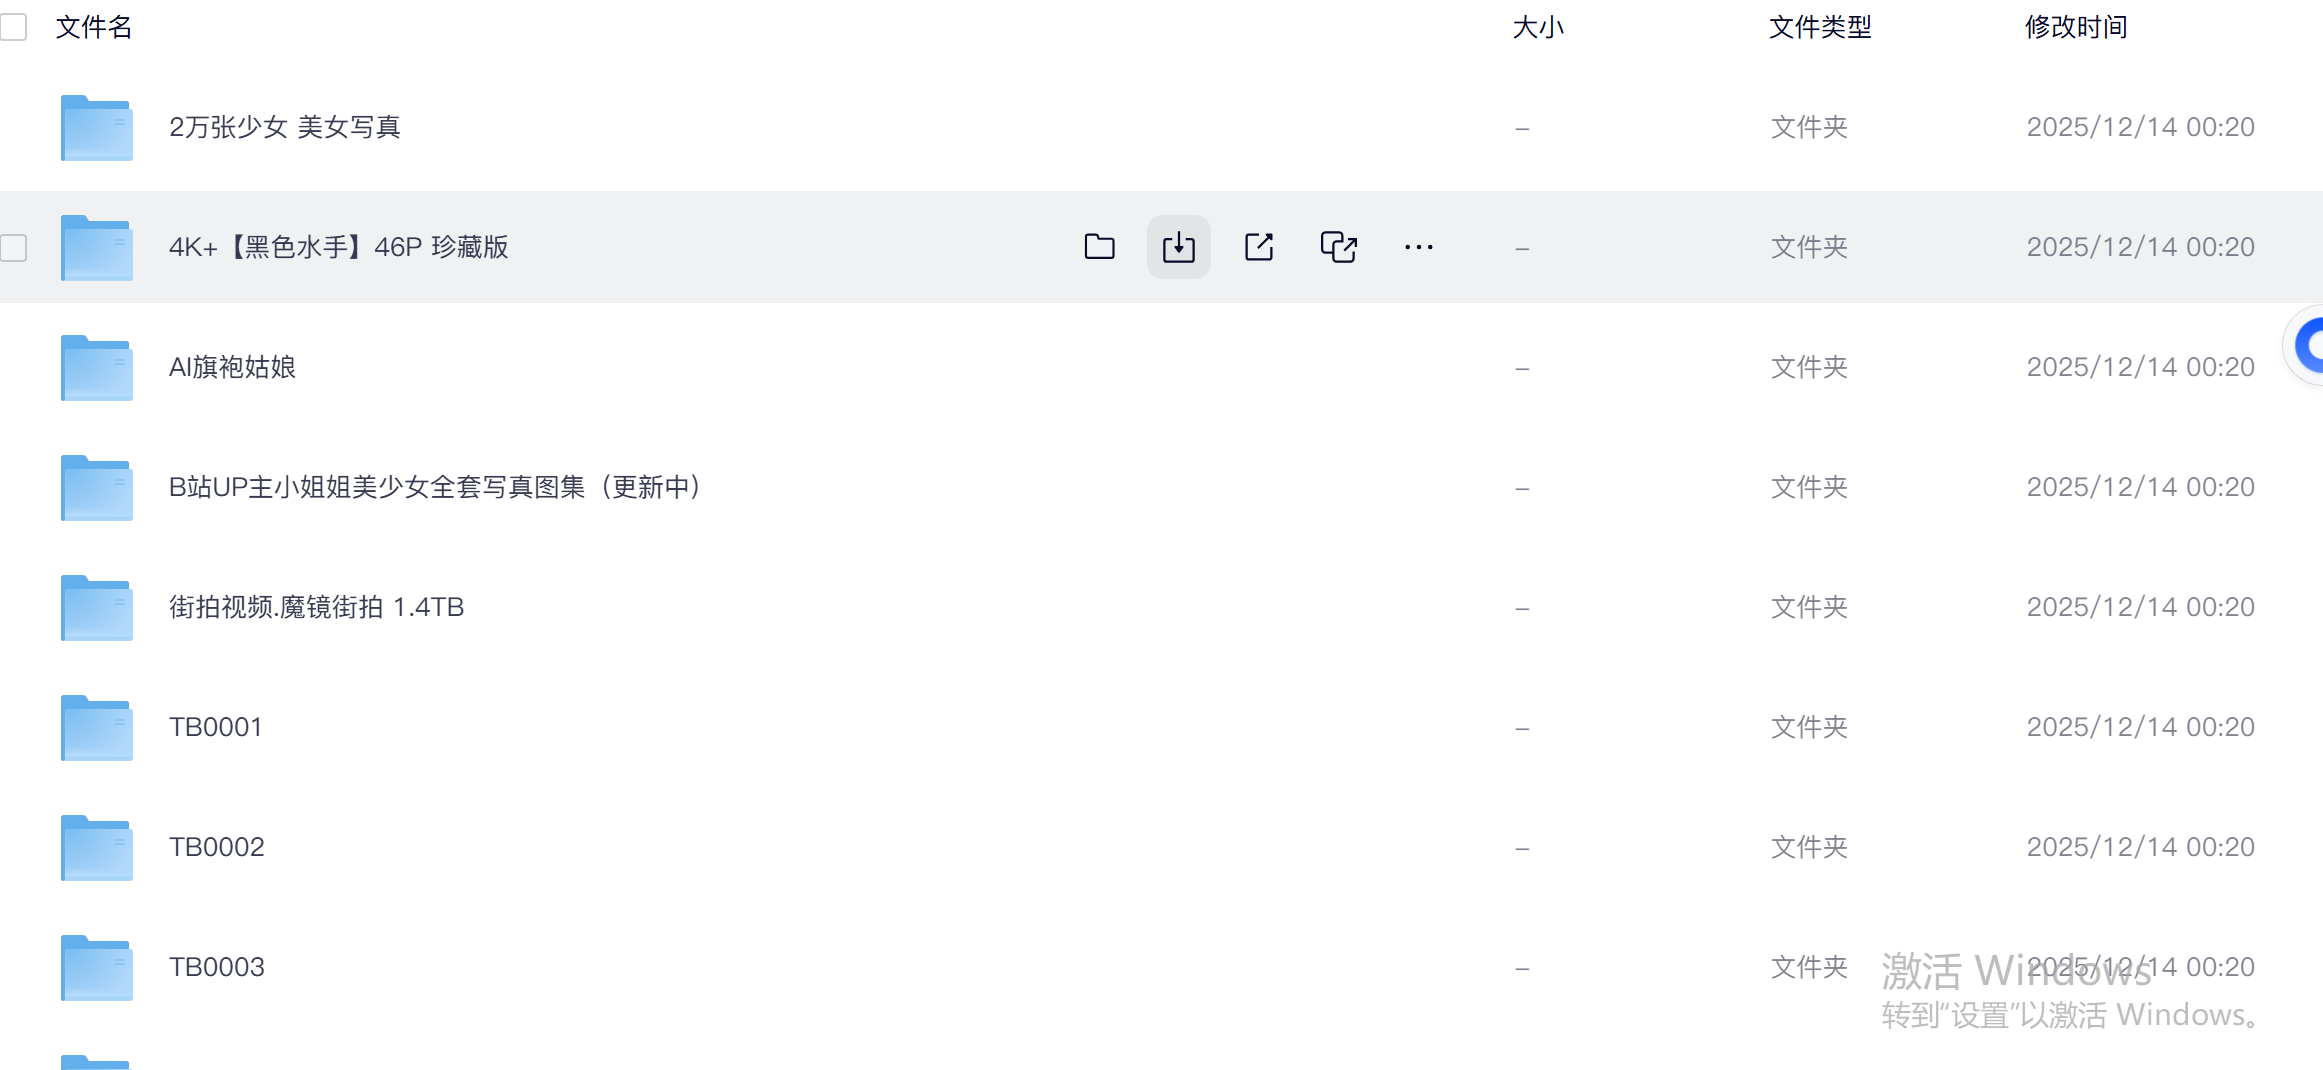
Task: Click the folder icon for TB0002
Action: [x=96, y=848]
